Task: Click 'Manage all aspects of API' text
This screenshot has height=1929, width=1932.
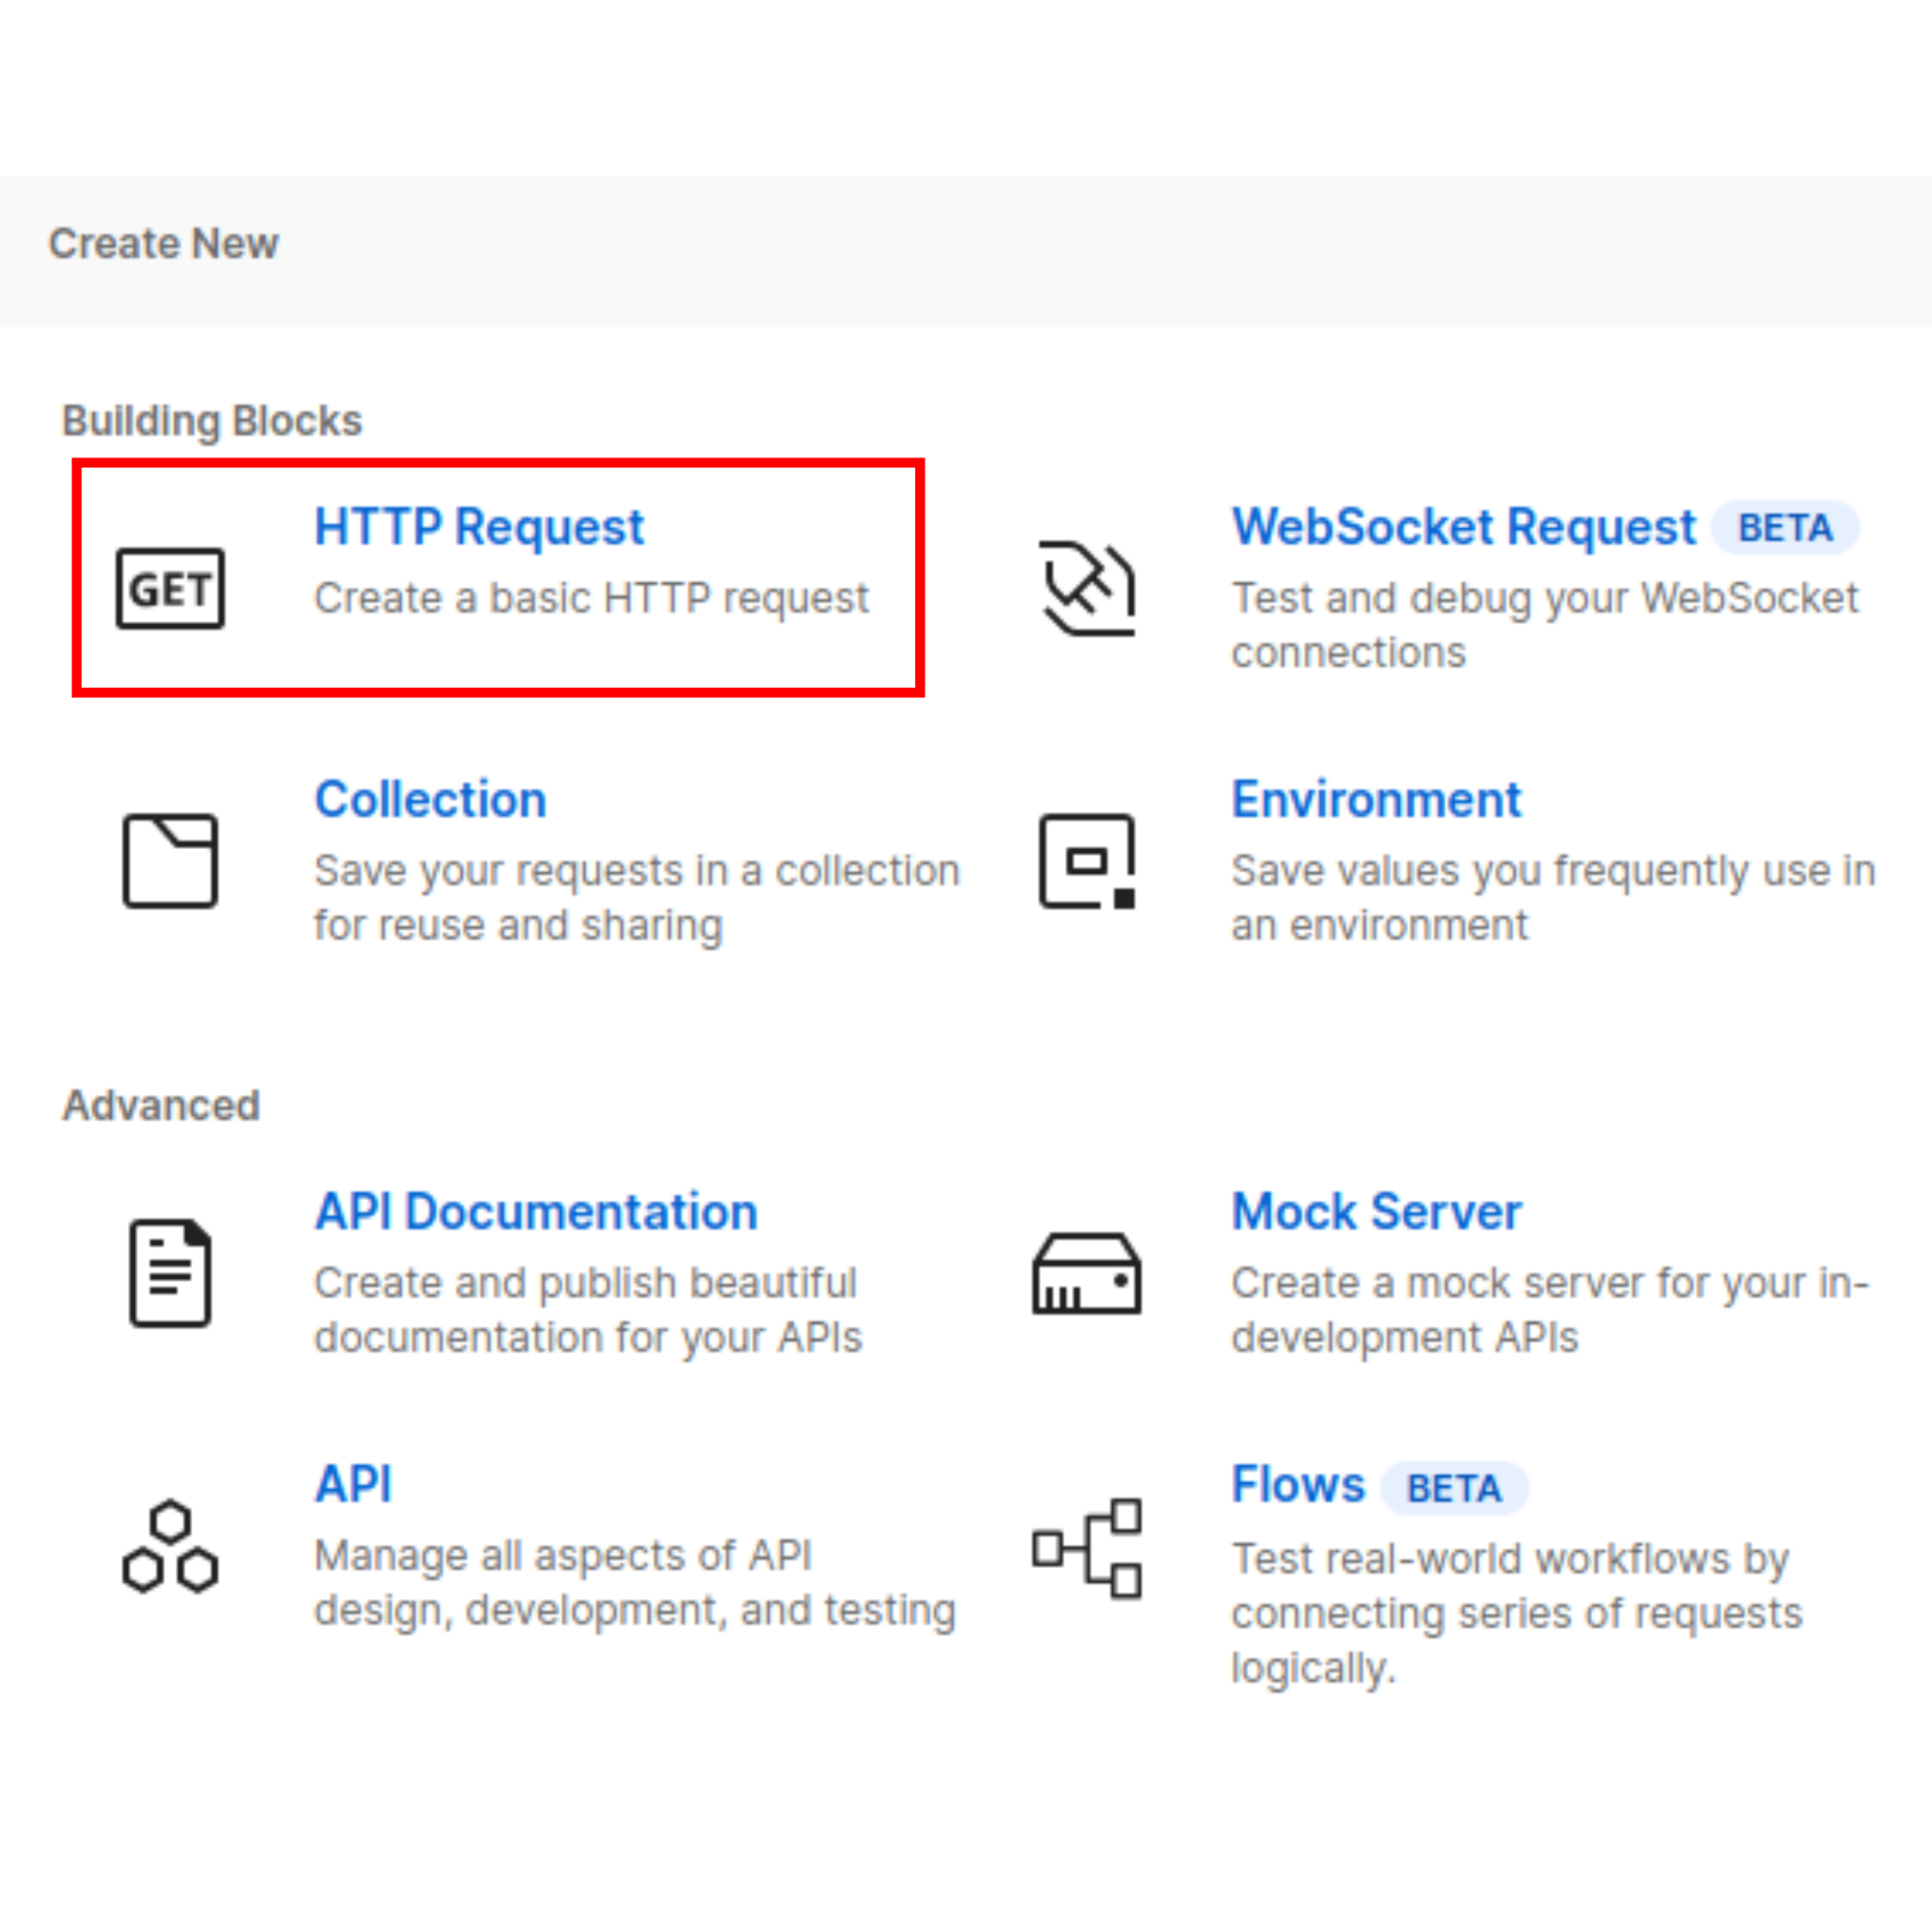Action: click(635, 1582)
